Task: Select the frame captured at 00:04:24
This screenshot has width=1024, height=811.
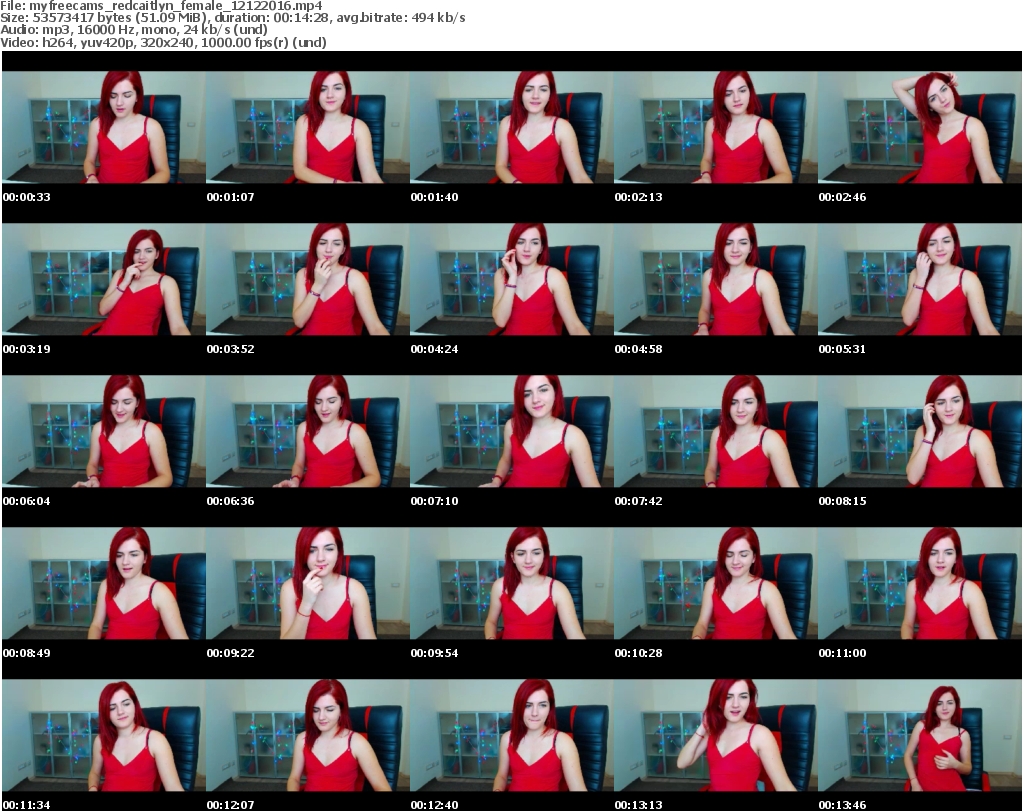Action: (511, 279)
